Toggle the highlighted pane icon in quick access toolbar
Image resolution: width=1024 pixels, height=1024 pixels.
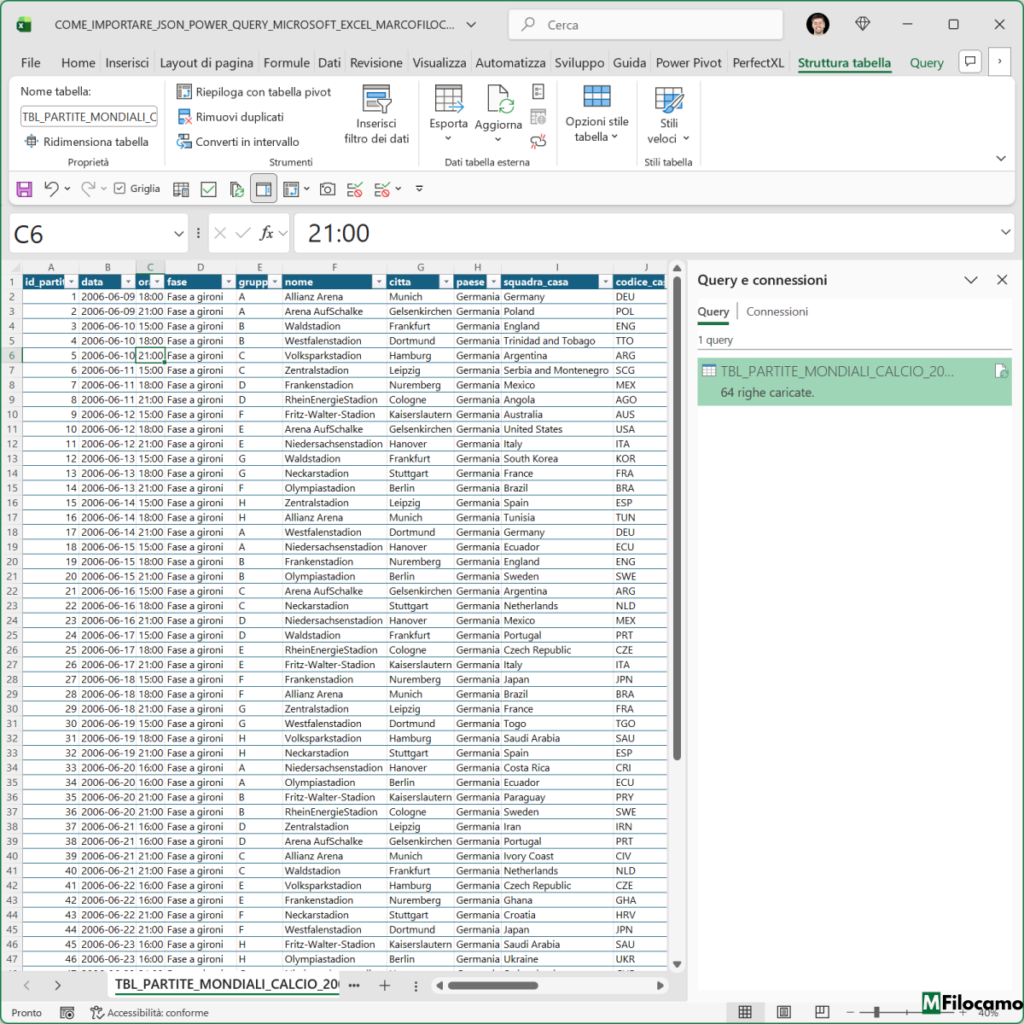(x=264, y=189)
